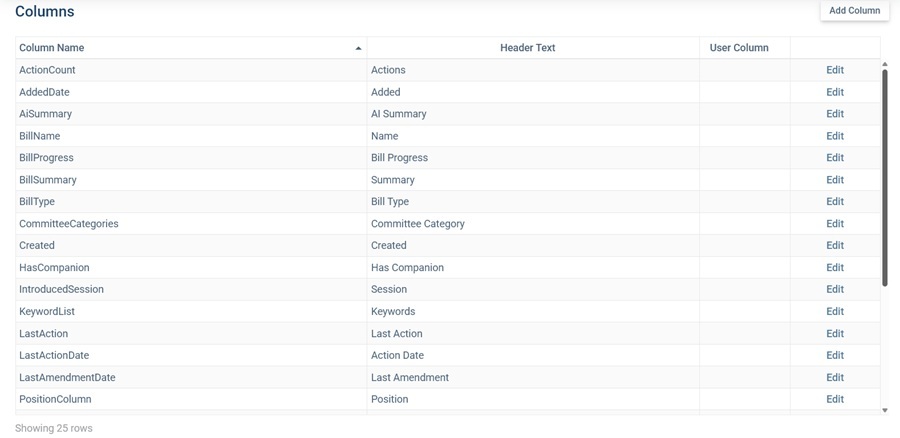The width and height of the screenshot is (900, 438).
Task: Edit the ActionCount column
Action: tap(835, 70)
